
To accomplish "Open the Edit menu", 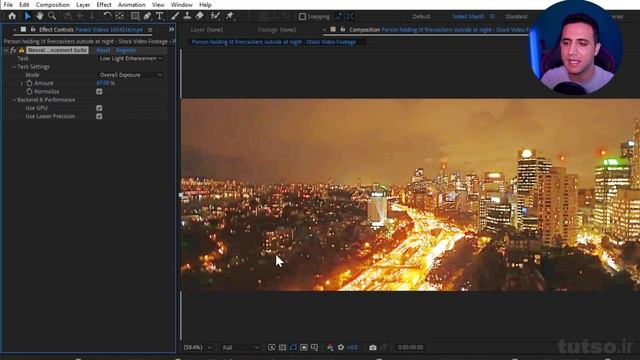I will click(24, 5).
